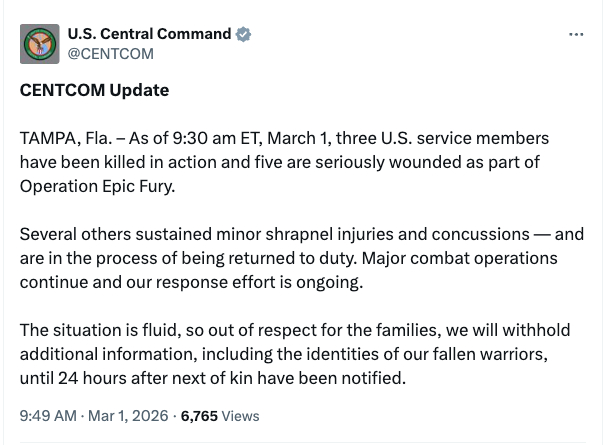Click the @CENTCOM handle
The image size is (603, 445).
110,53
